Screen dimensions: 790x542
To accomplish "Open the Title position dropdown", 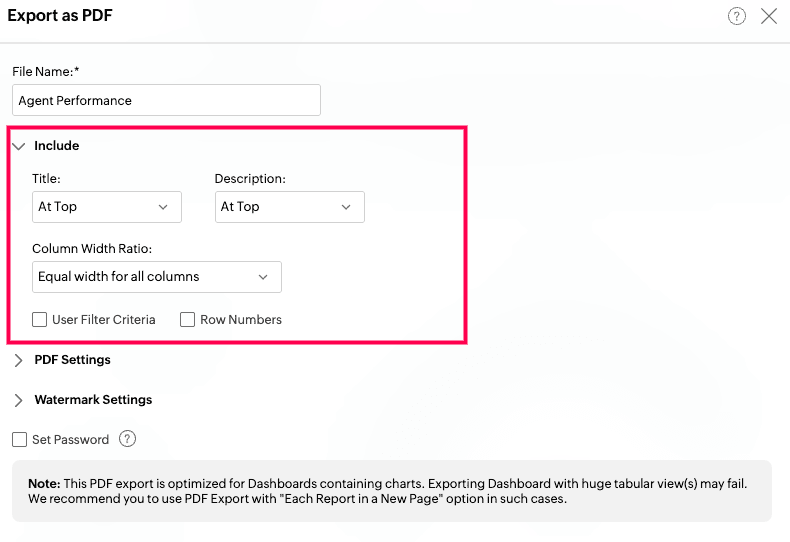I will pyautogui.click(x=107, y=207).
